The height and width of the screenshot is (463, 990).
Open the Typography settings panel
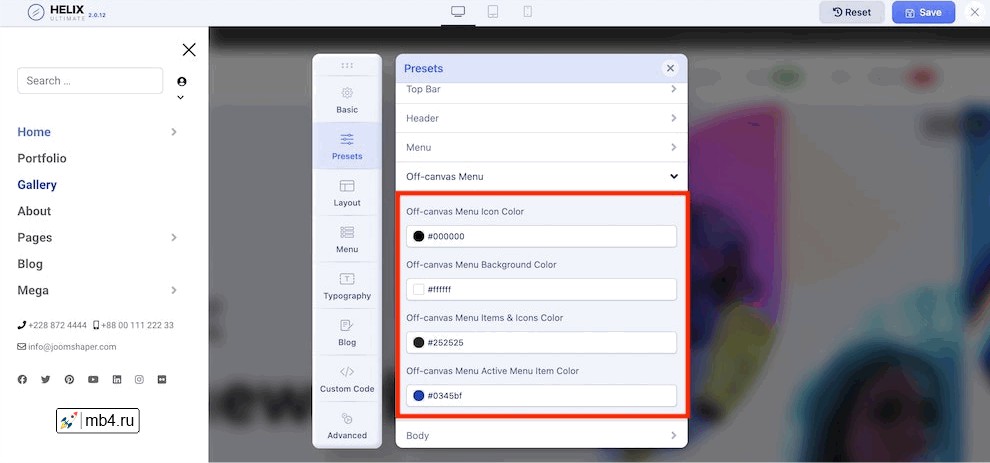pos(347,286)
